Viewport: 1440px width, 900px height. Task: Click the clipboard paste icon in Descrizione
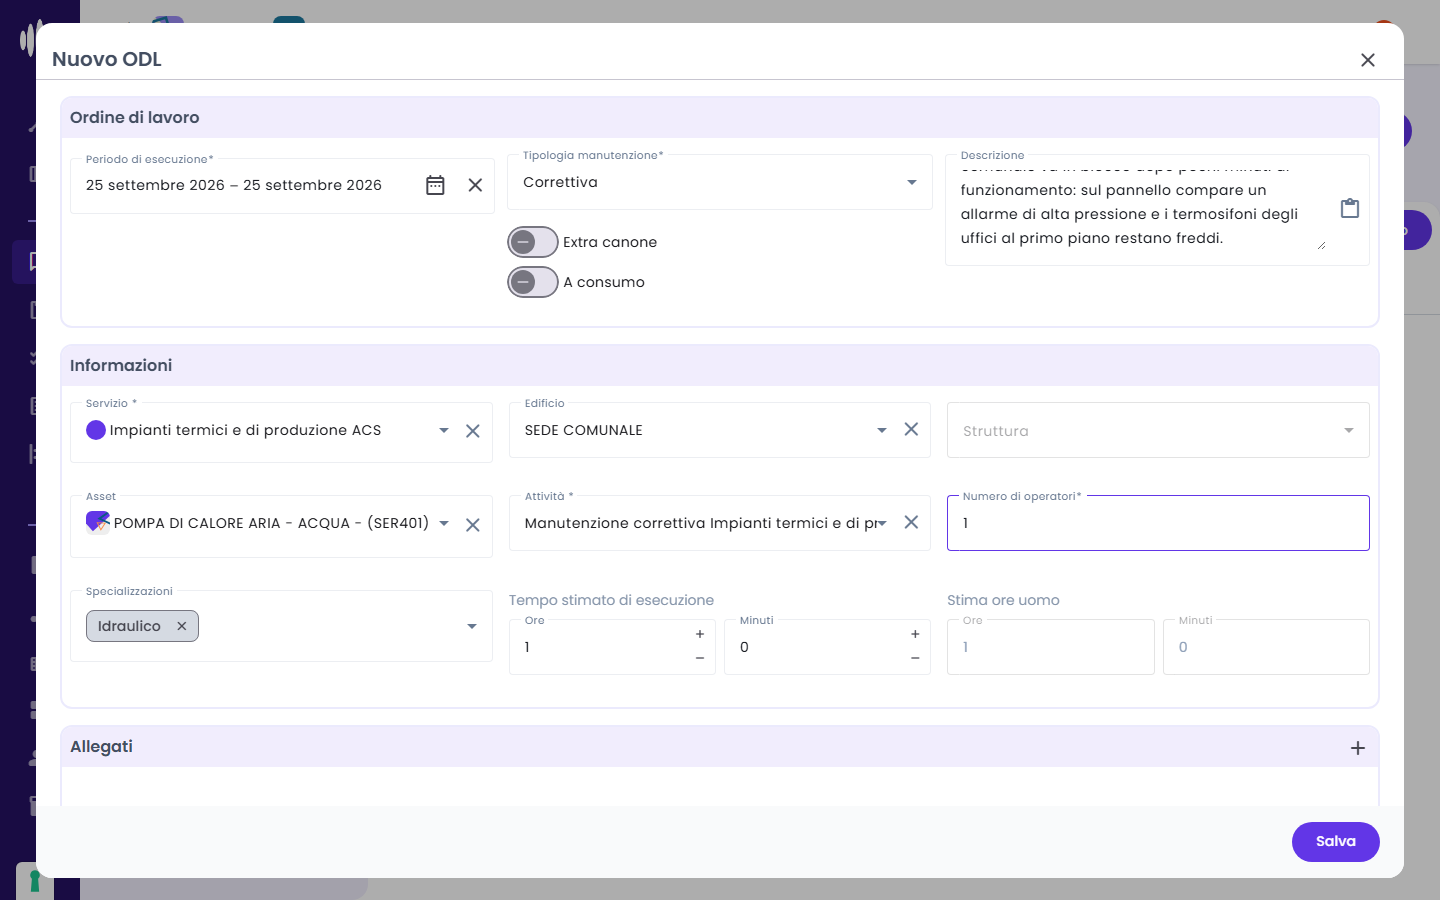click(1350, 208)
